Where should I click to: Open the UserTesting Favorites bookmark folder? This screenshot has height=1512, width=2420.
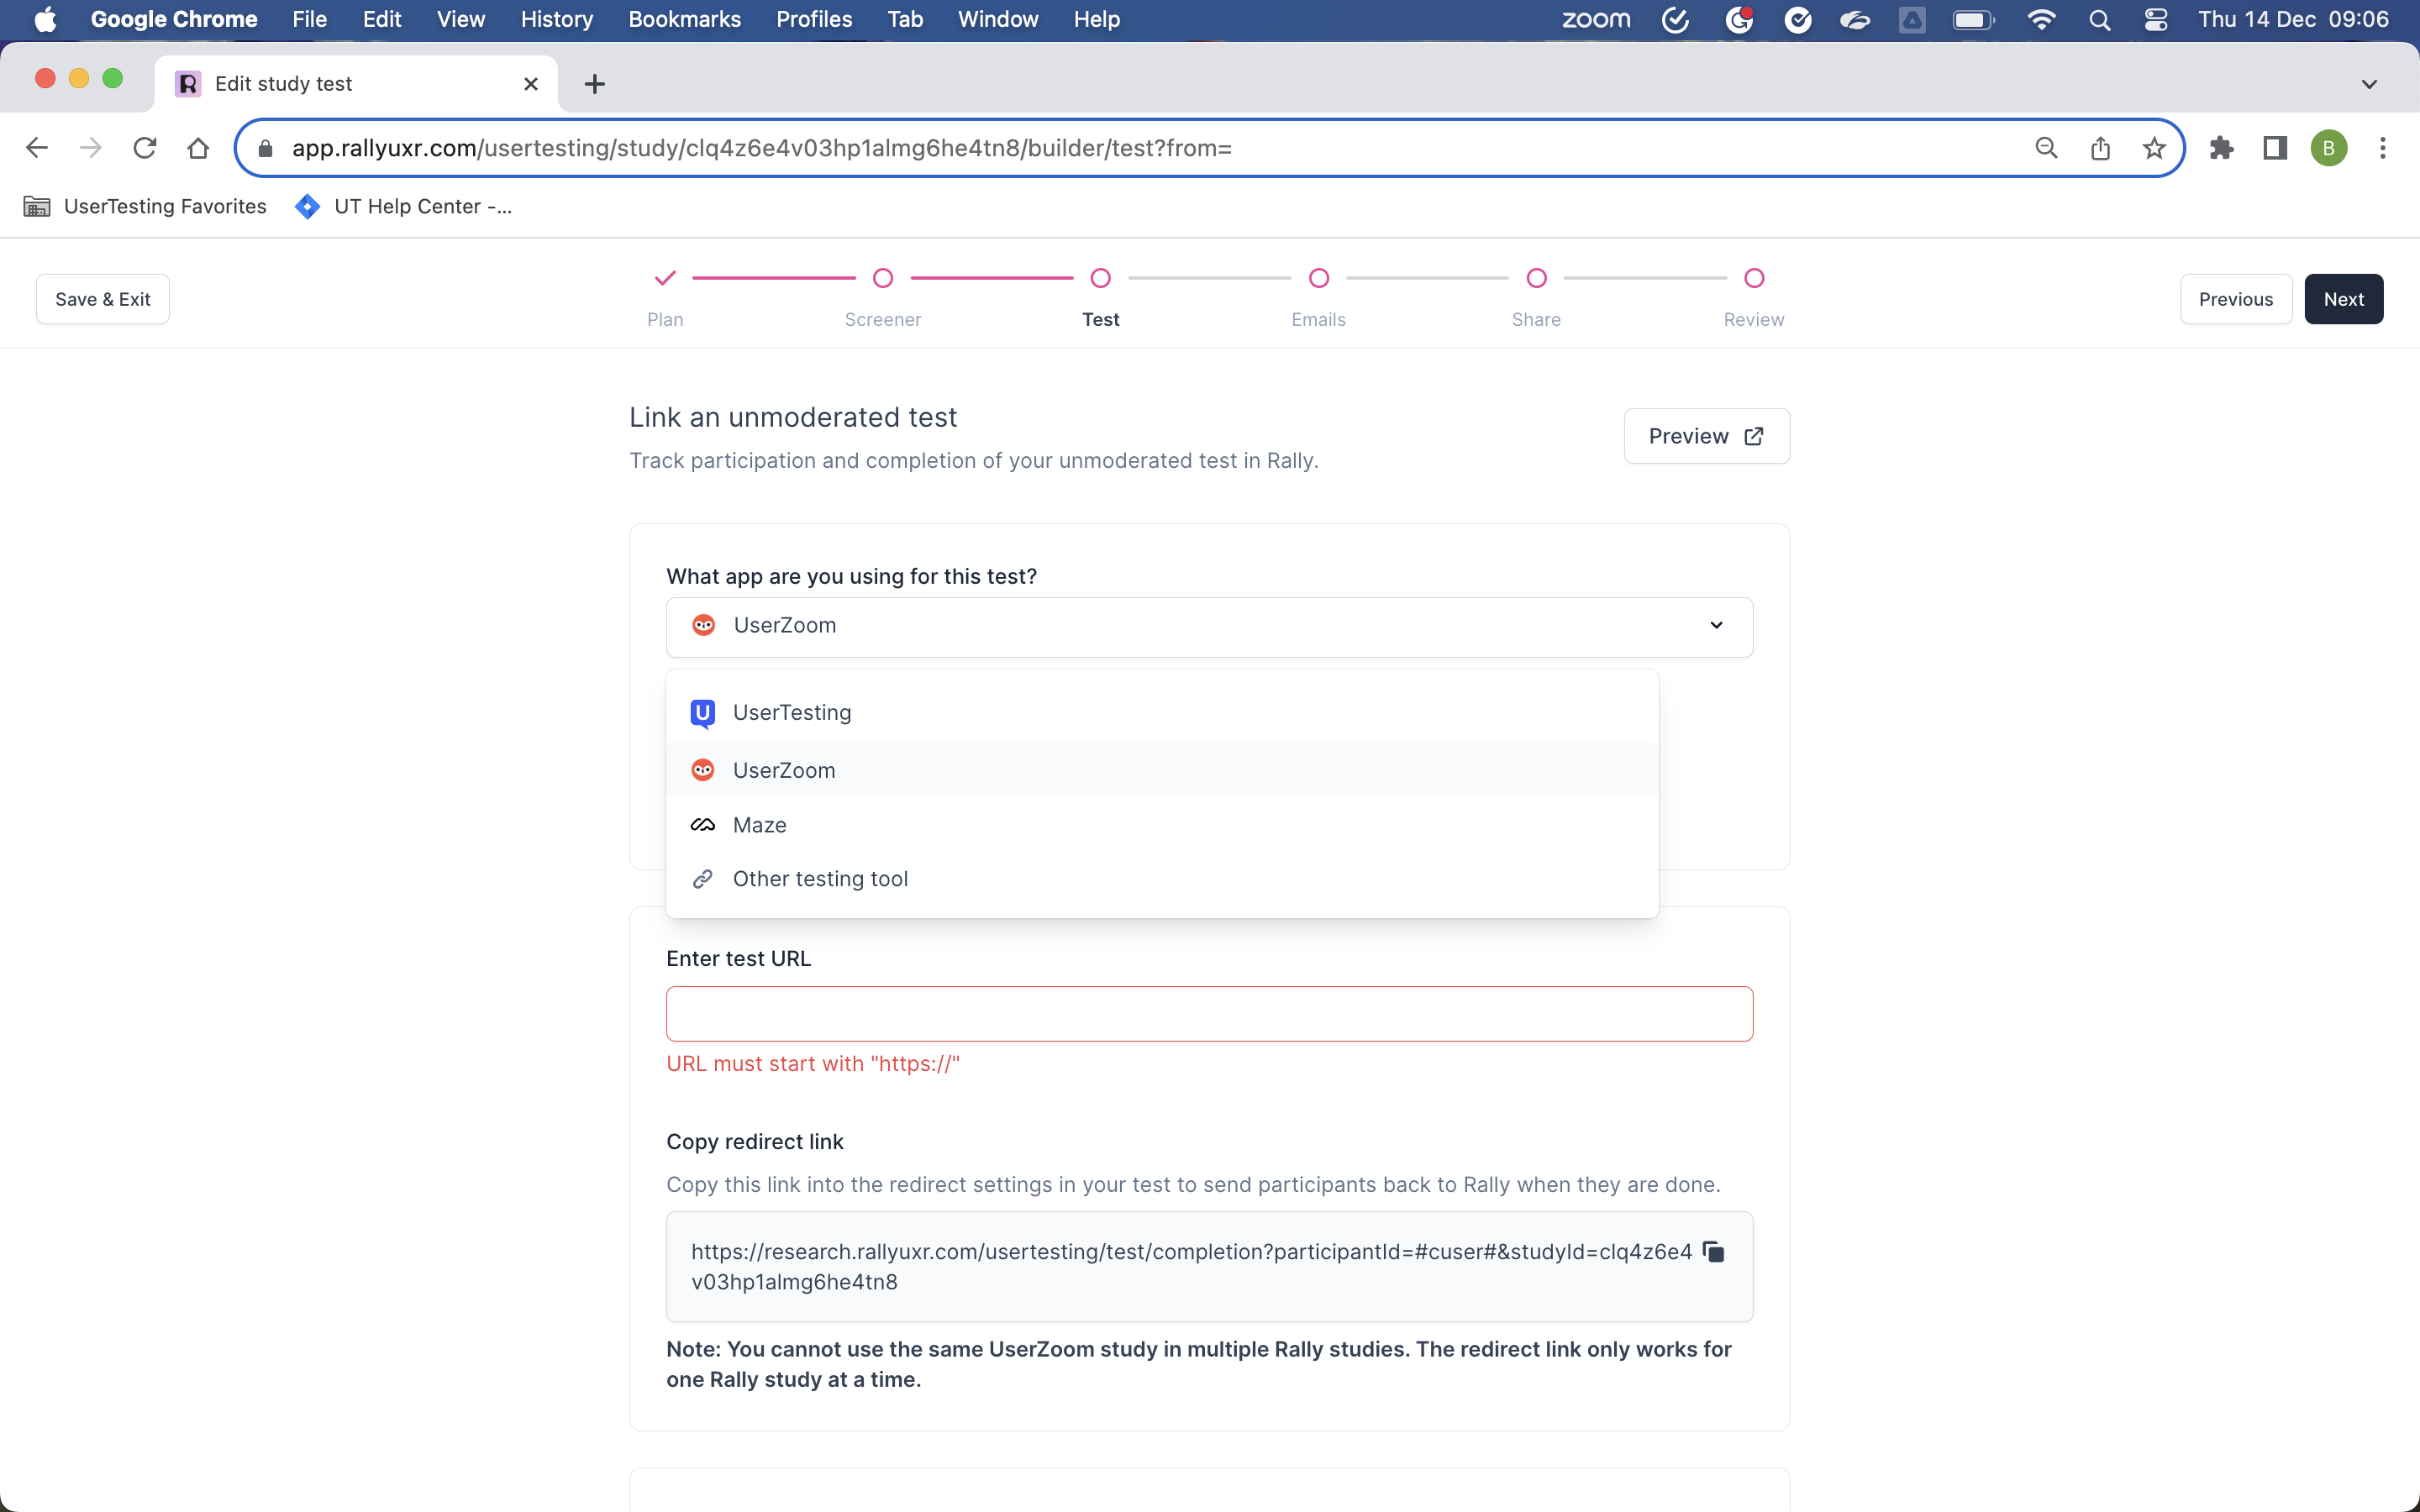(x=146, y=206)
